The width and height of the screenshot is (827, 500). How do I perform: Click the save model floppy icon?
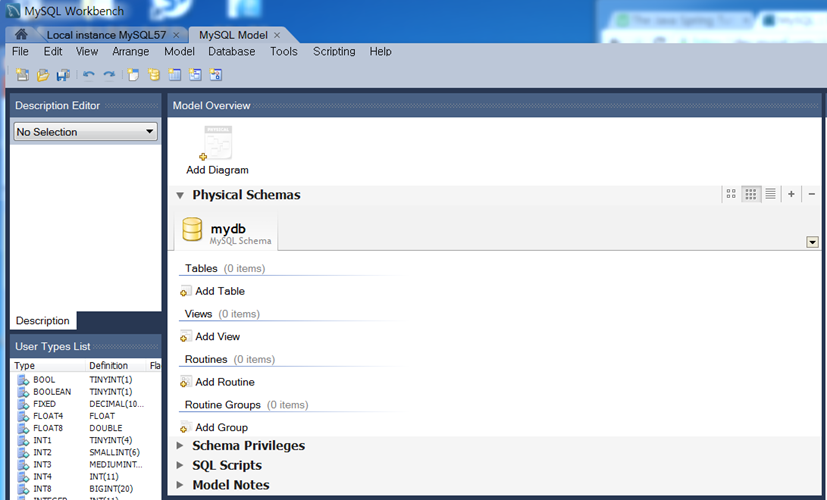(63, 75)
